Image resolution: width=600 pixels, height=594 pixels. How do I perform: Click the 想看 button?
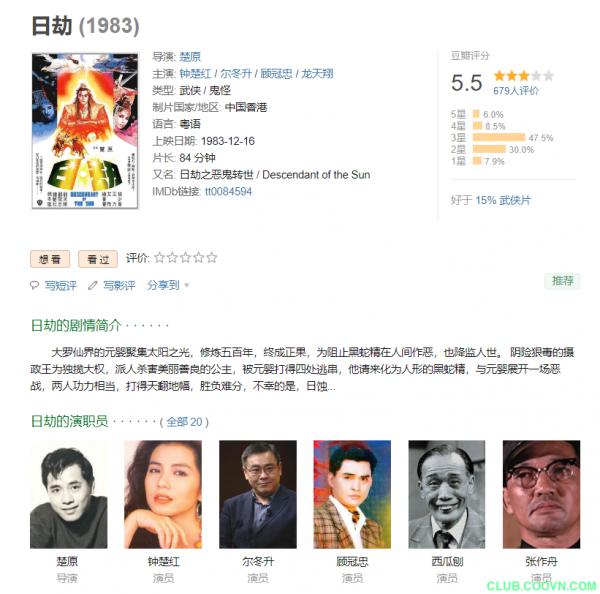pyautogui.click(x=50, y=259)
